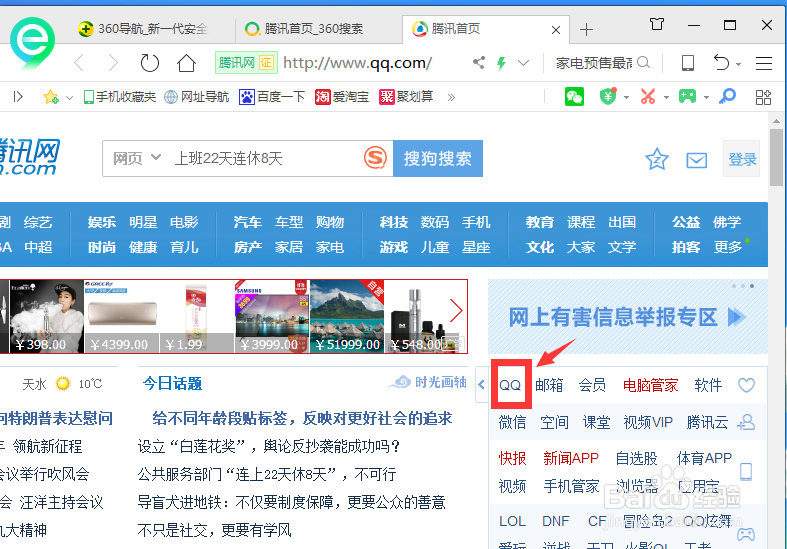The width and height of the screenshot is (787, 549).
Task: Click the WeChat extension icon
Action: pyautogui.click(x=574, y=96)
